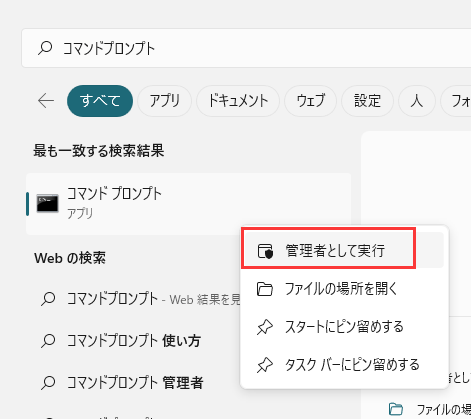Select the すべて filter tab
Viewport: 471px width, 419px height.
[x=100, y=101]
